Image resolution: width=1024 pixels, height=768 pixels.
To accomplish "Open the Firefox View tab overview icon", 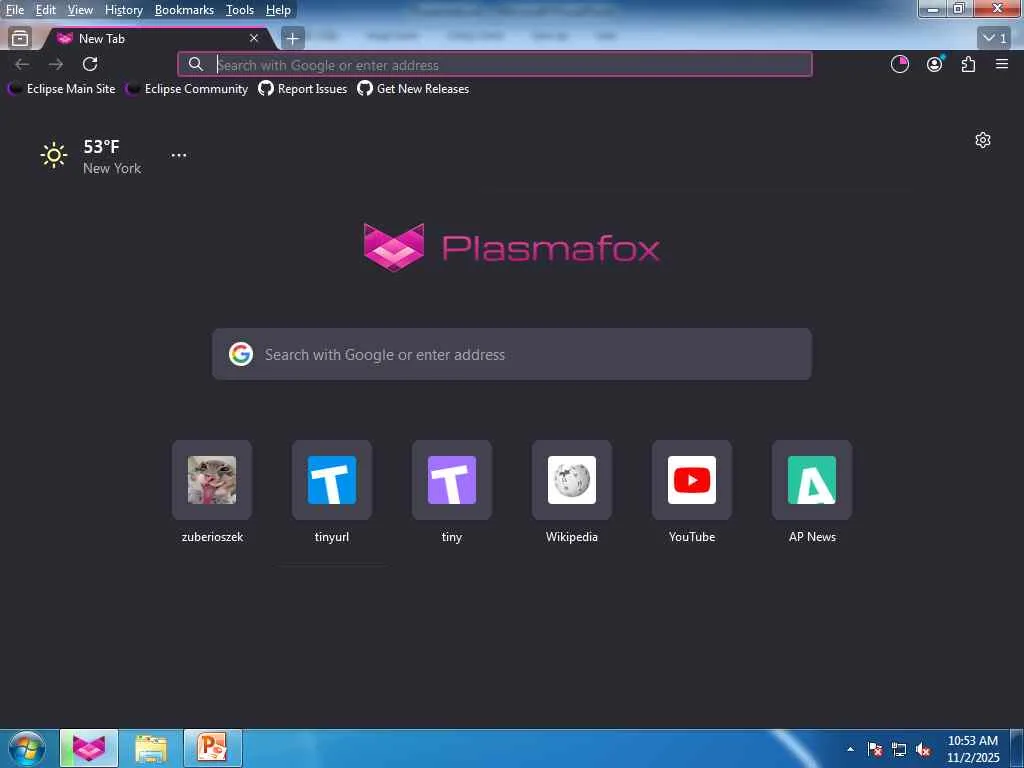I will (x=20, y=39).
